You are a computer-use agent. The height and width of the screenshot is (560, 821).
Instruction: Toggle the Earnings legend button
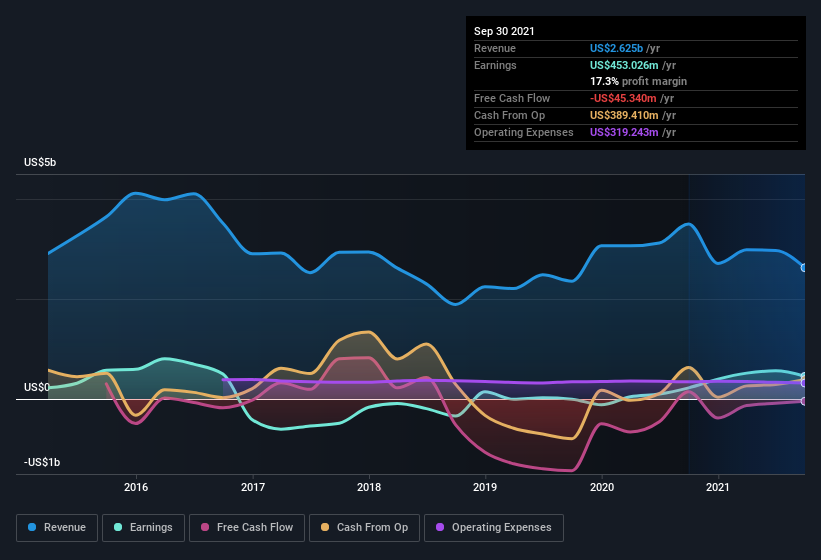click(x=143, y=528)
